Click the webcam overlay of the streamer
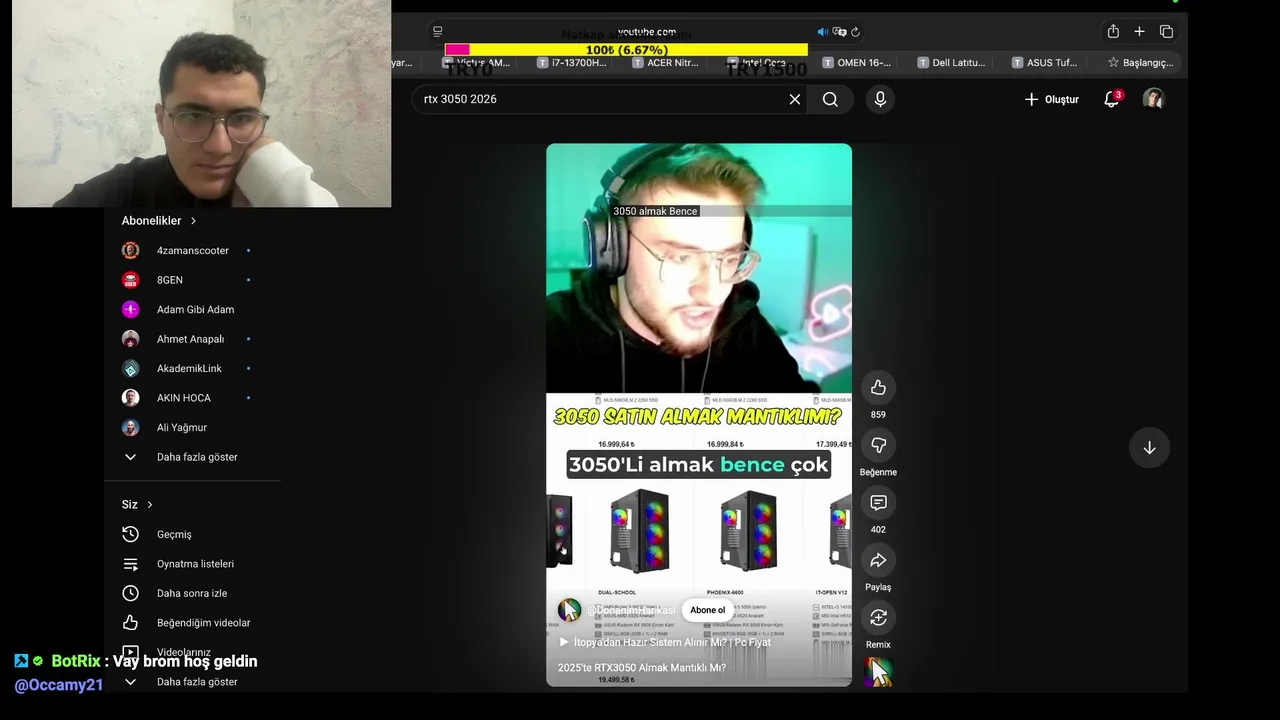Image resolution: width=1280 pixels, height=720 pixels. 201,103
